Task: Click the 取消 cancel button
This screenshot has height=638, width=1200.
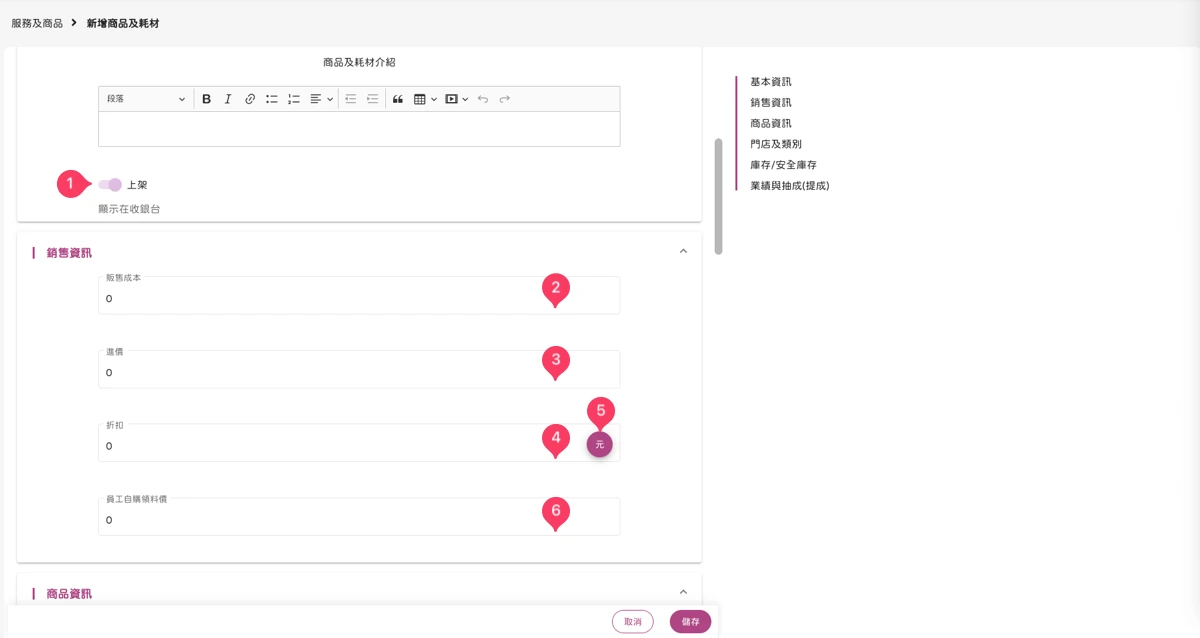Action: (633, 621)
